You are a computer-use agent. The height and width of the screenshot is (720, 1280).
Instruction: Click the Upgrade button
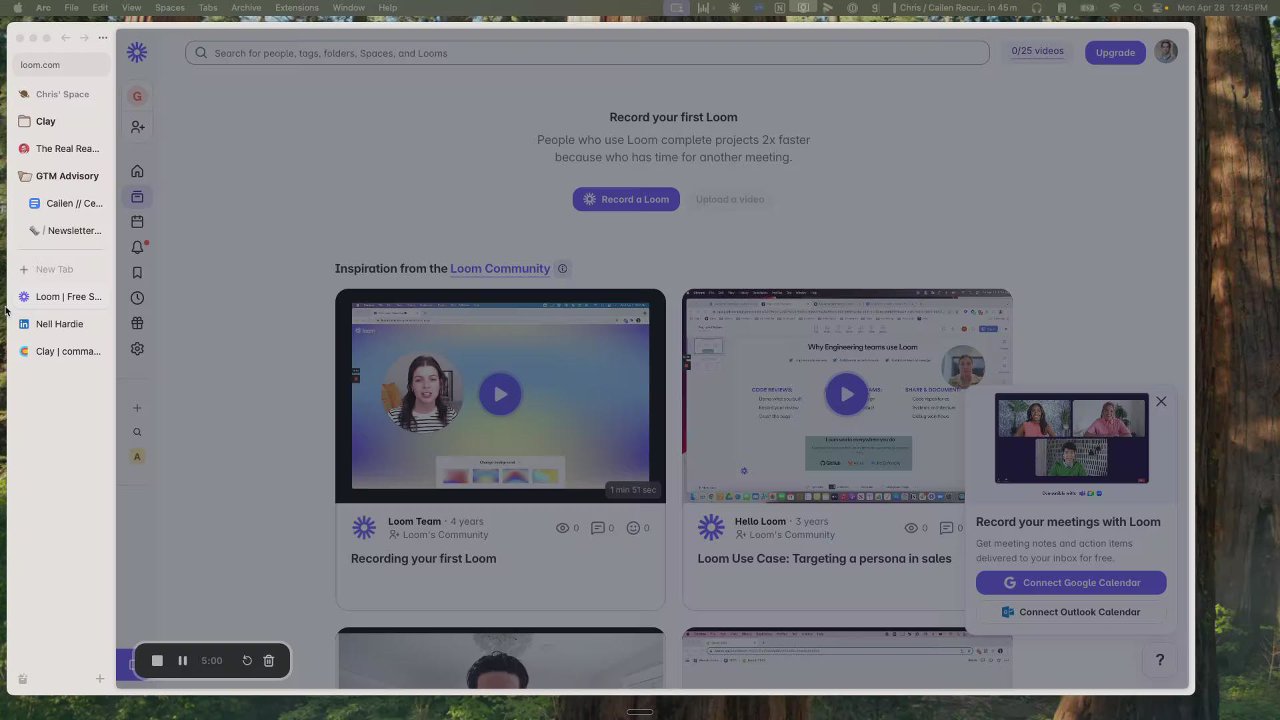pos(1115,52)
